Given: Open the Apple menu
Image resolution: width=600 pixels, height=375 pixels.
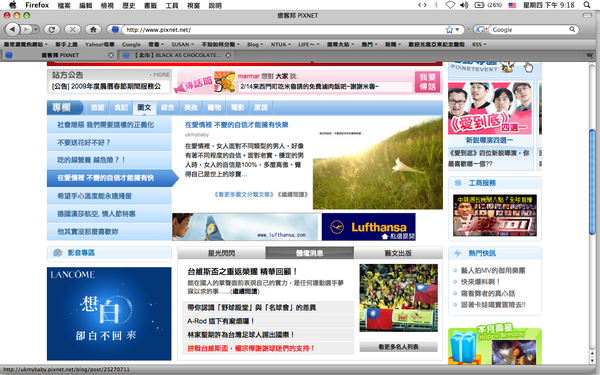Looking at the screenshot, I should click(13, 5).
